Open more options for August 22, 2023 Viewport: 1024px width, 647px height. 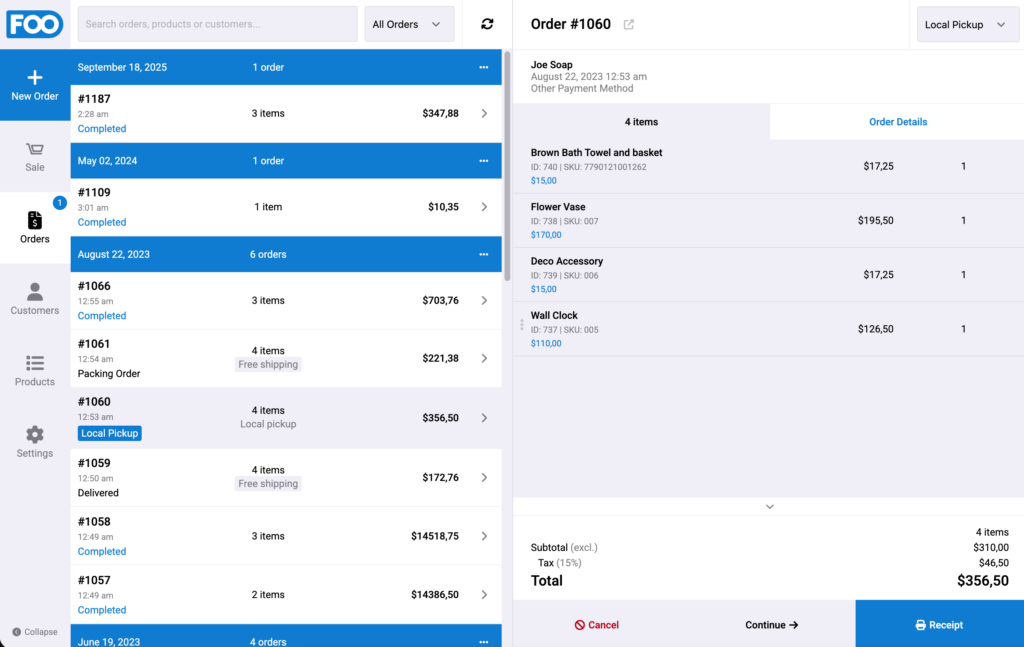483,254
